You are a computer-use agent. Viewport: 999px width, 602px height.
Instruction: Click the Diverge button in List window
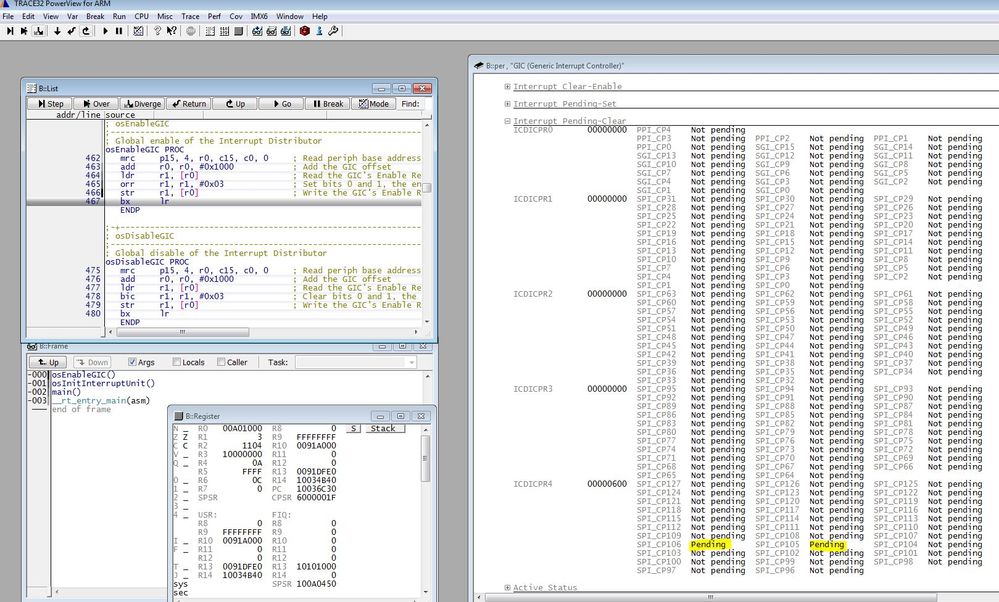pos(142,103)
